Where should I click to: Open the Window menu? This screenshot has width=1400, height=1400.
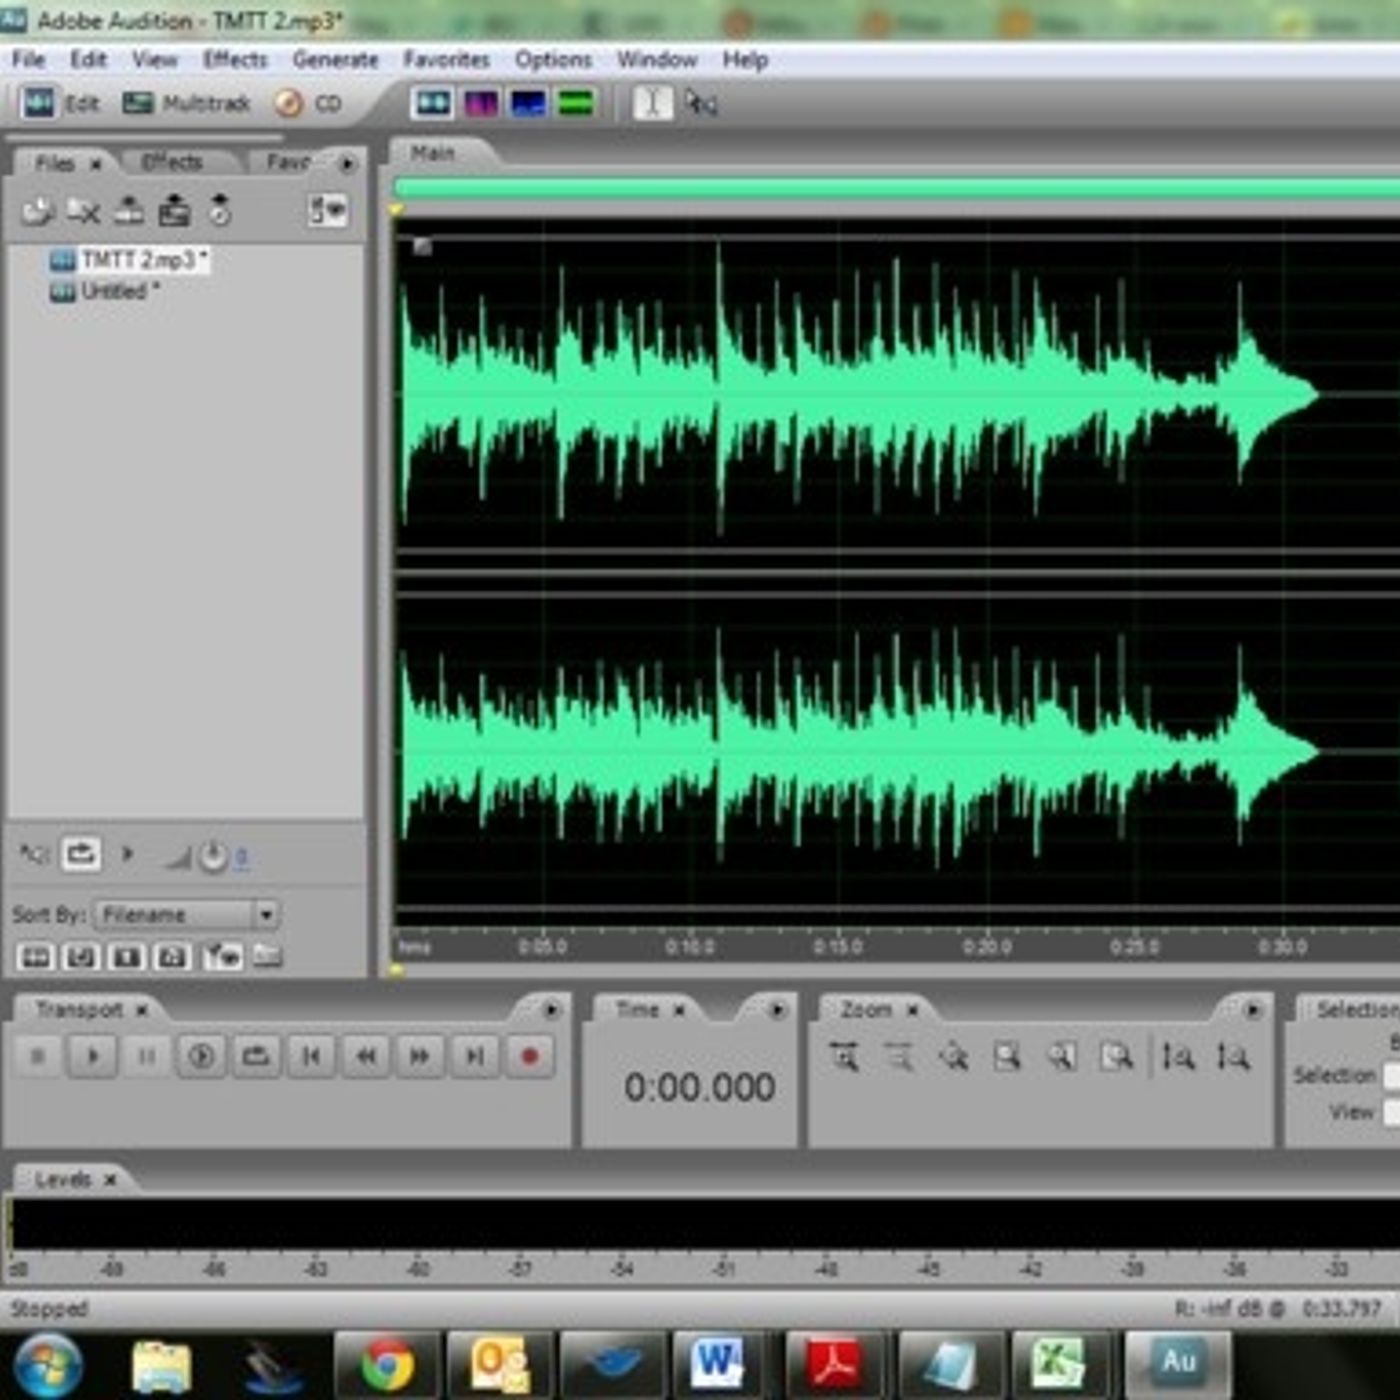click(x=656, y=60)
